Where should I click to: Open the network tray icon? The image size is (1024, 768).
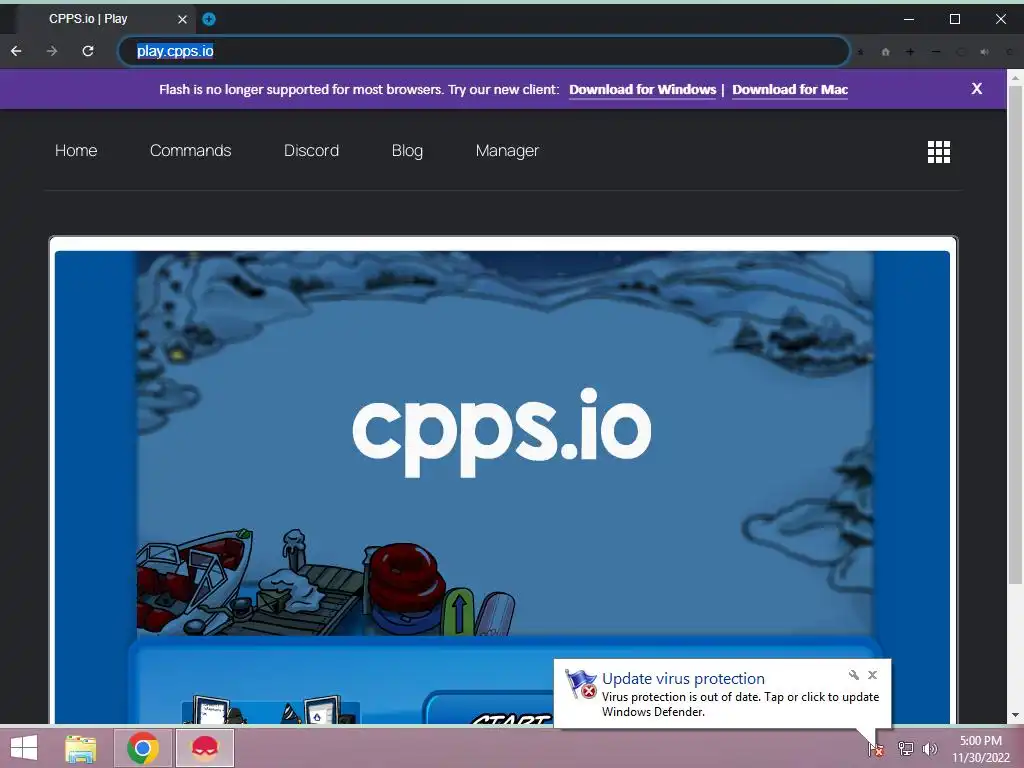[906, 749]
